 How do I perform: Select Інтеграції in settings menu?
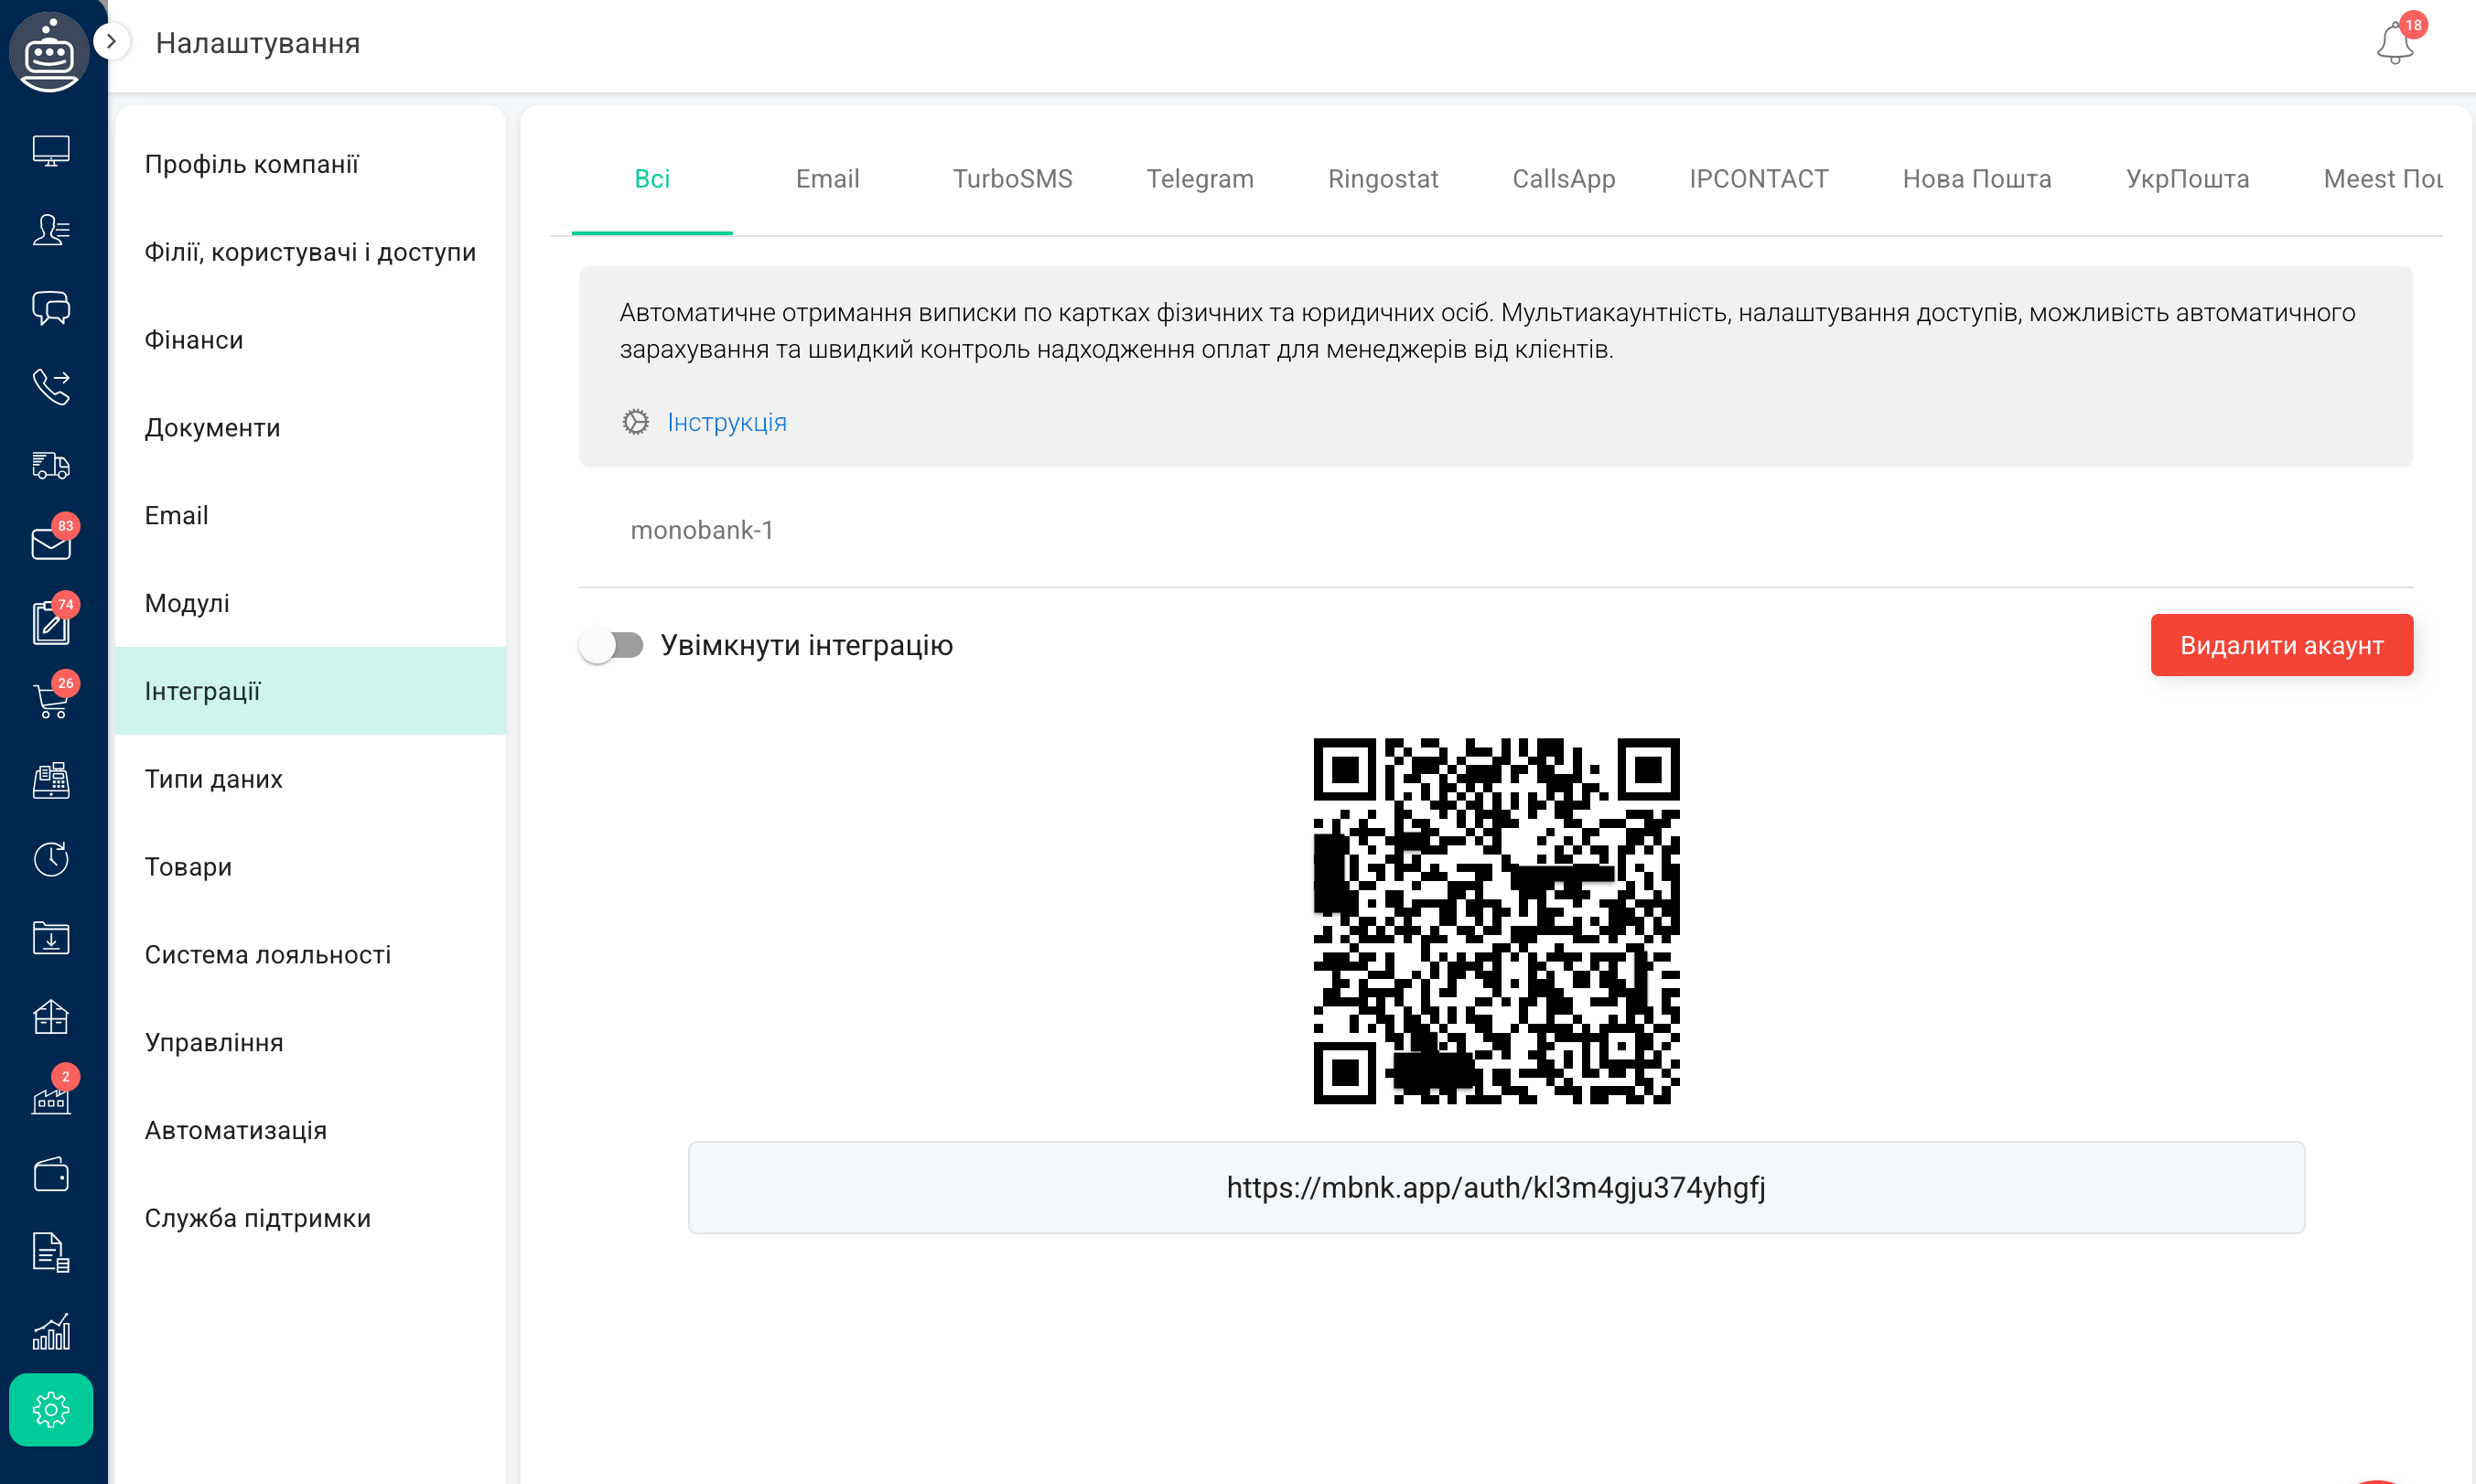point(310,691)
